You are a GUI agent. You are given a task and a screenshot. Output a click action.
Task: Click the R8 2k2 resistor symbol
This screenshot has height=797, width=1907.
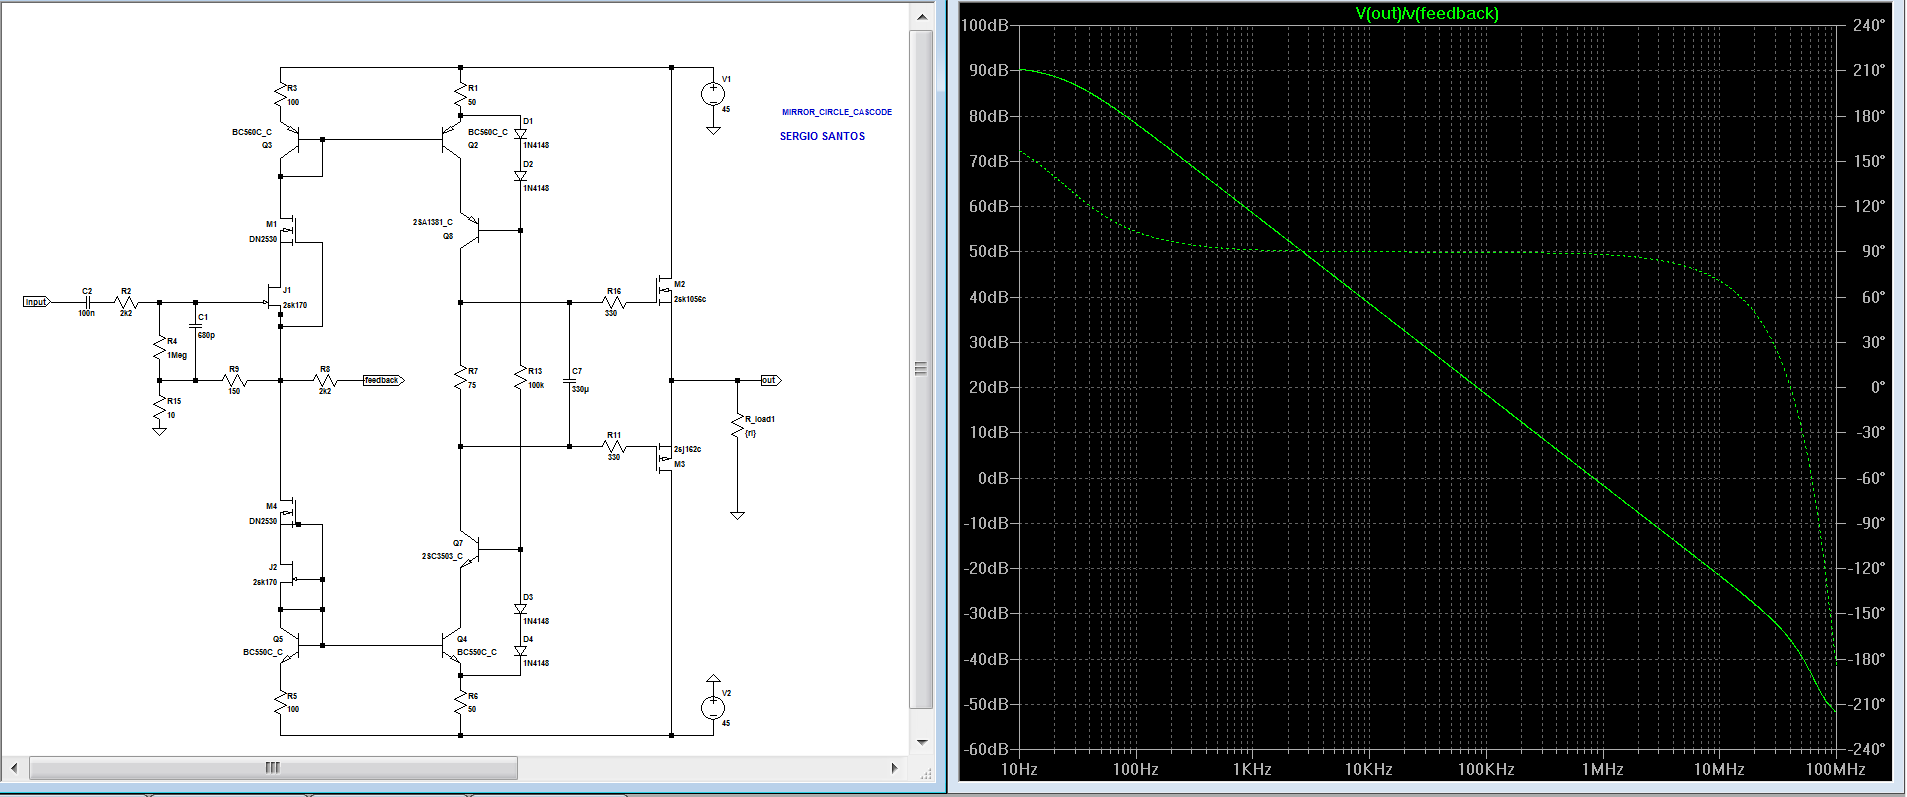pos(325,380)
